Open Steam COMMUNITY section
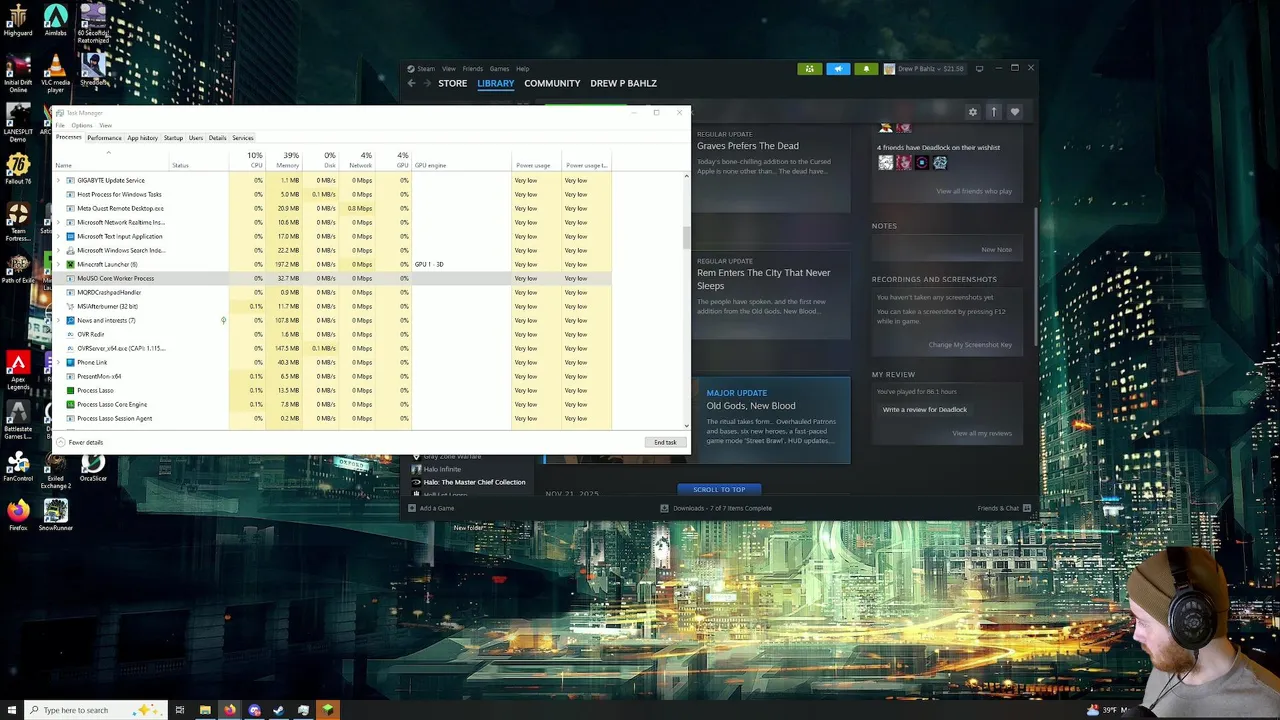This screenshot has height=720, width=1280. coord(552,83)
